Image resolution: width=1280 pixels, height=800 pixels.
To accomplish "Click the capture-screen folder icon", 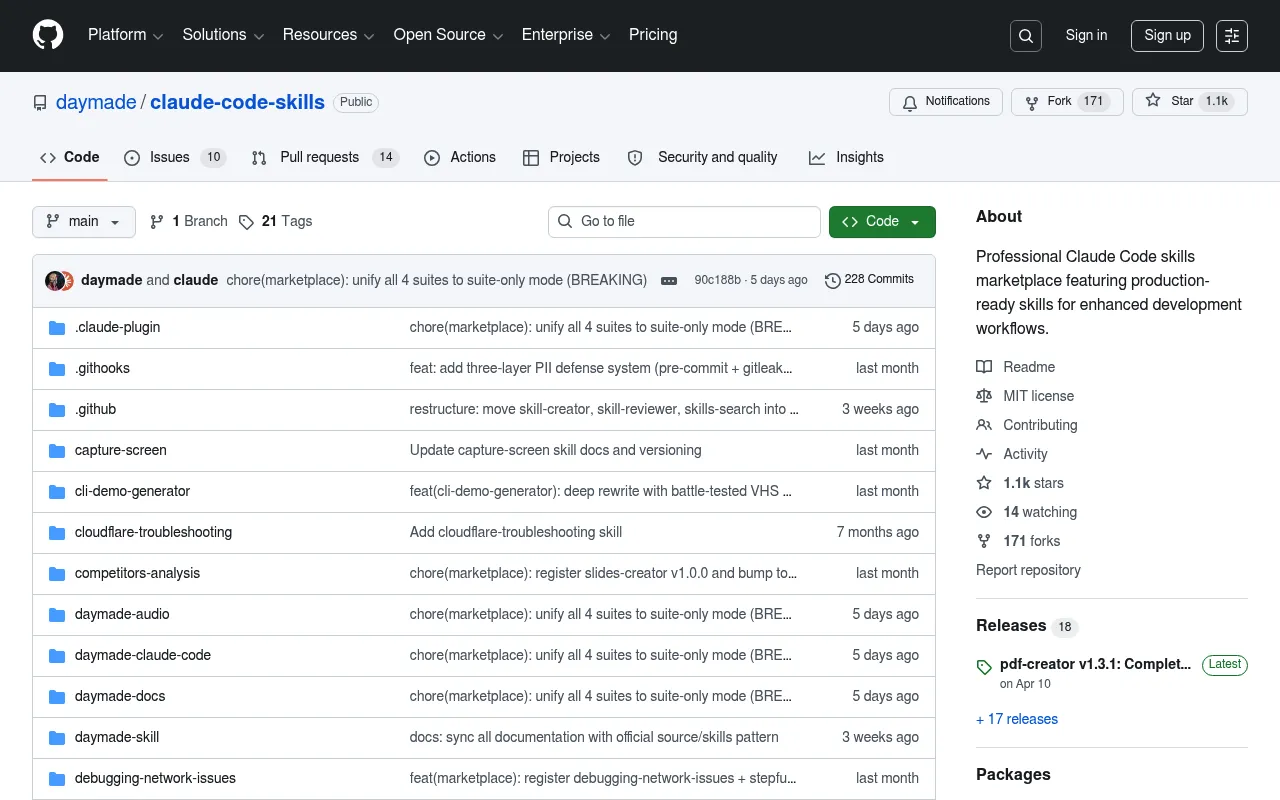I will click(57, 451).
